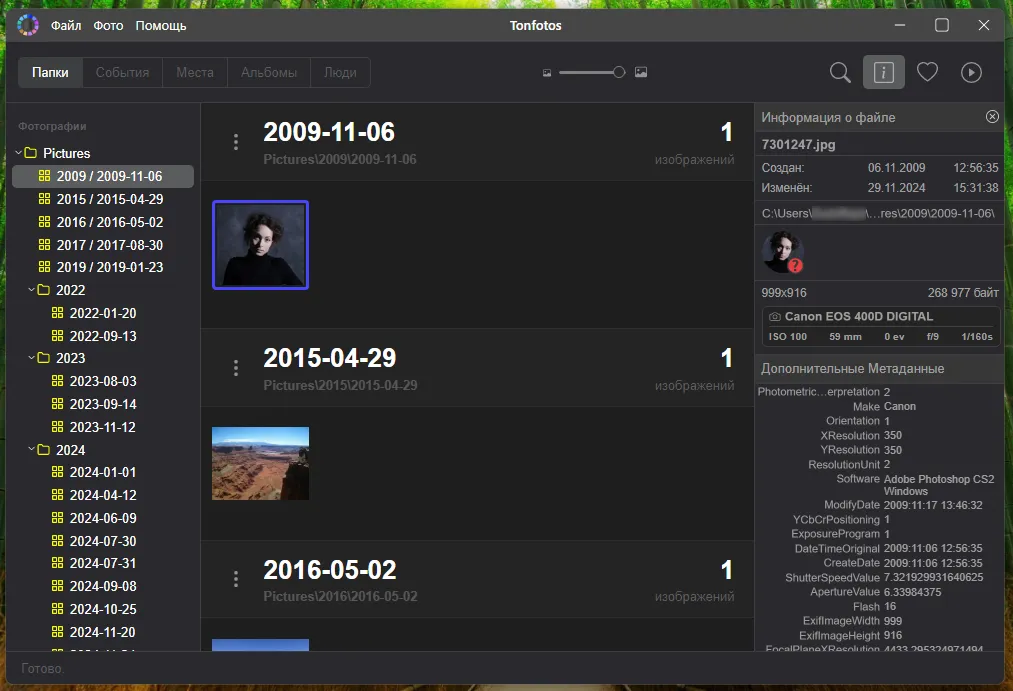Start slideshow with the play icon
1013x691 pixels.
[x=970, y=72]
